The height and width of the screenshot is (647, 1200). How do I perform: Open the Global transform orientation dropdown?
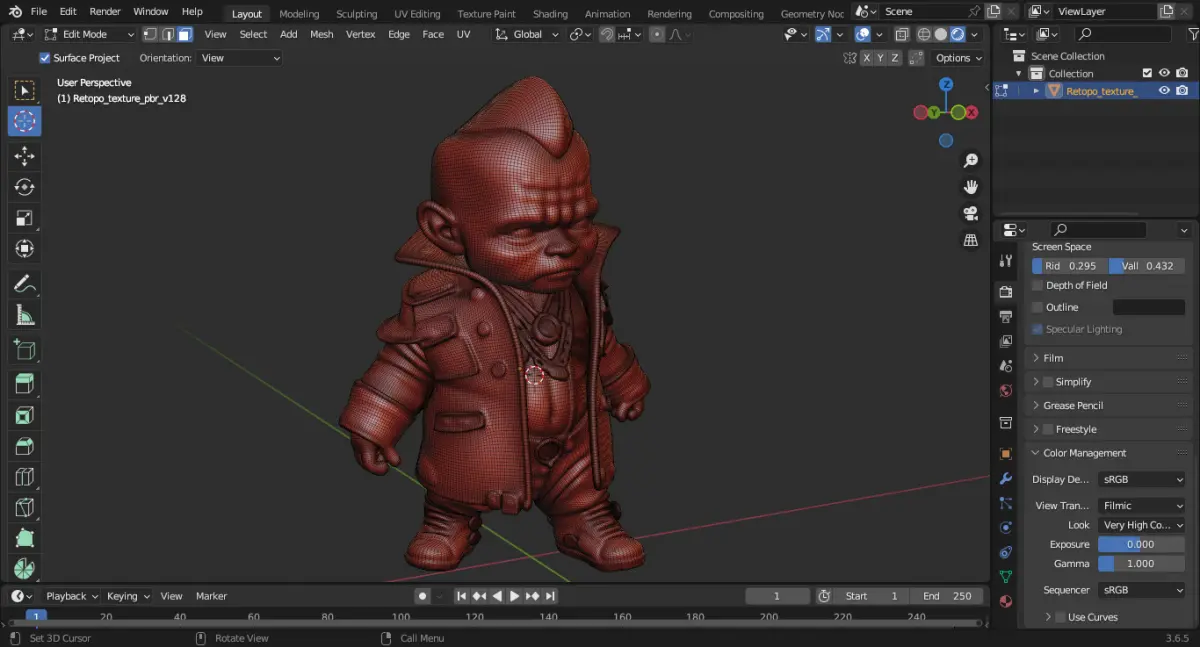coord(527,34)
